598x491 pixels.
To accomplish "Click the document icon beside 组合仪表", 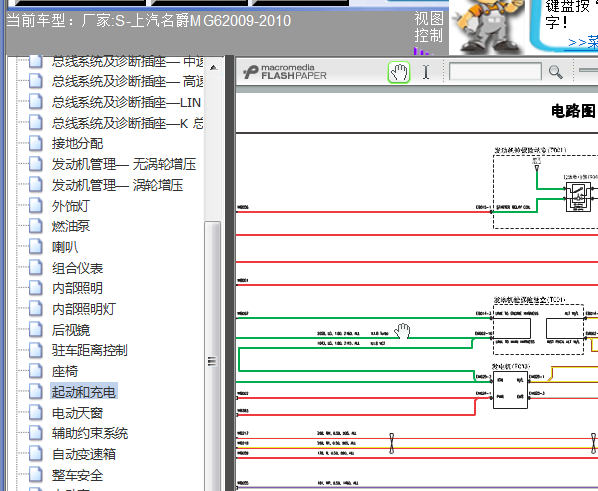I will click(36, 268).
